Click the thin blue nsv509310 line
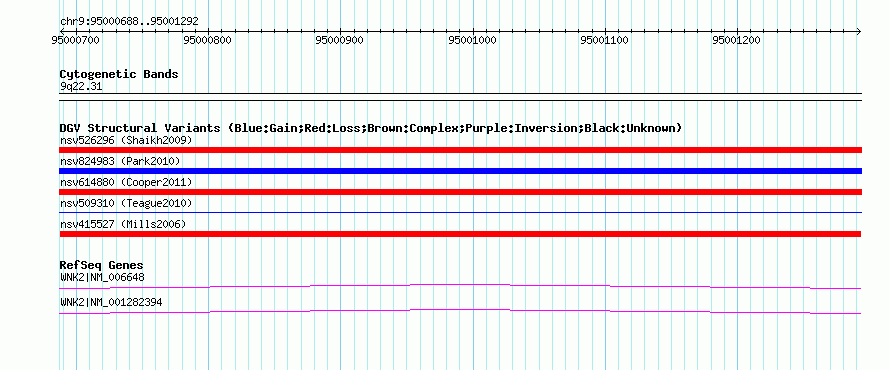890x370 pixels. (460, 213)
